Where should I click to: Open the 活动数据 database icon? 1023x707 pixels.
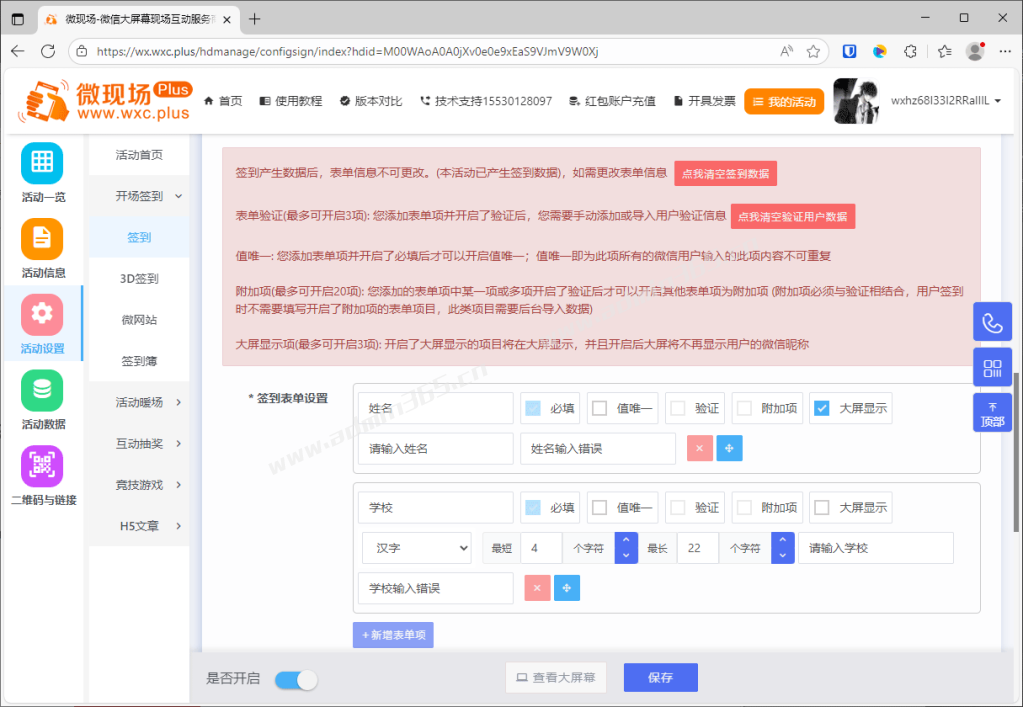click(x=41, y=390)
